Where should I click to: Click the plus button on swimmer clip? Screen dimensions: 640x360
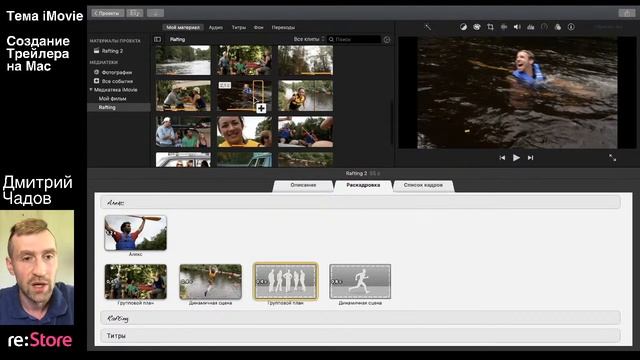click(261, 108)
